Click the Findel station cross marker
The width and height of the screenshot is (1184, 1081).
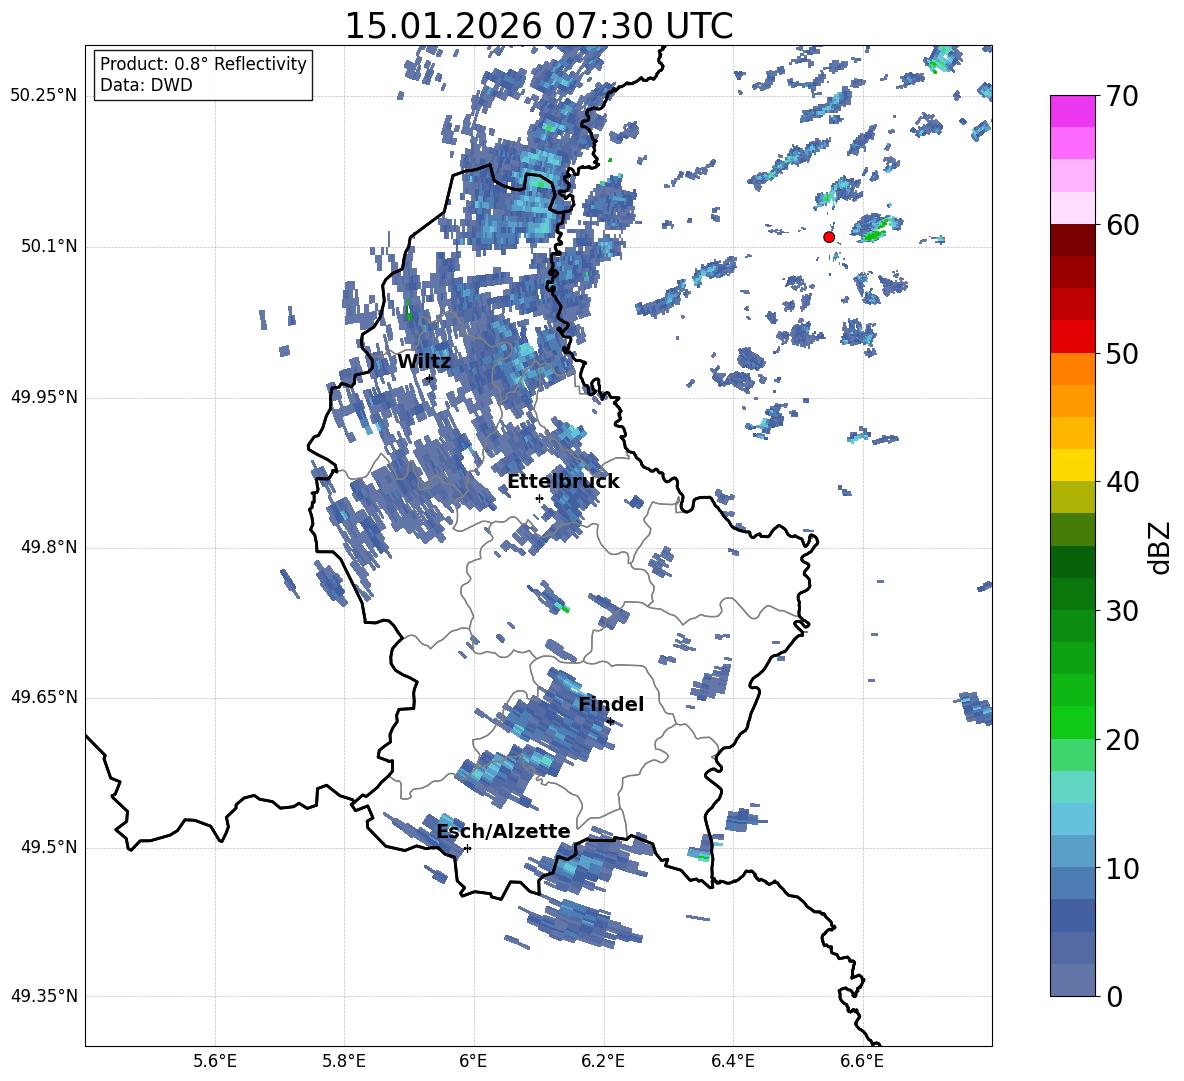(x=610, y=722)
